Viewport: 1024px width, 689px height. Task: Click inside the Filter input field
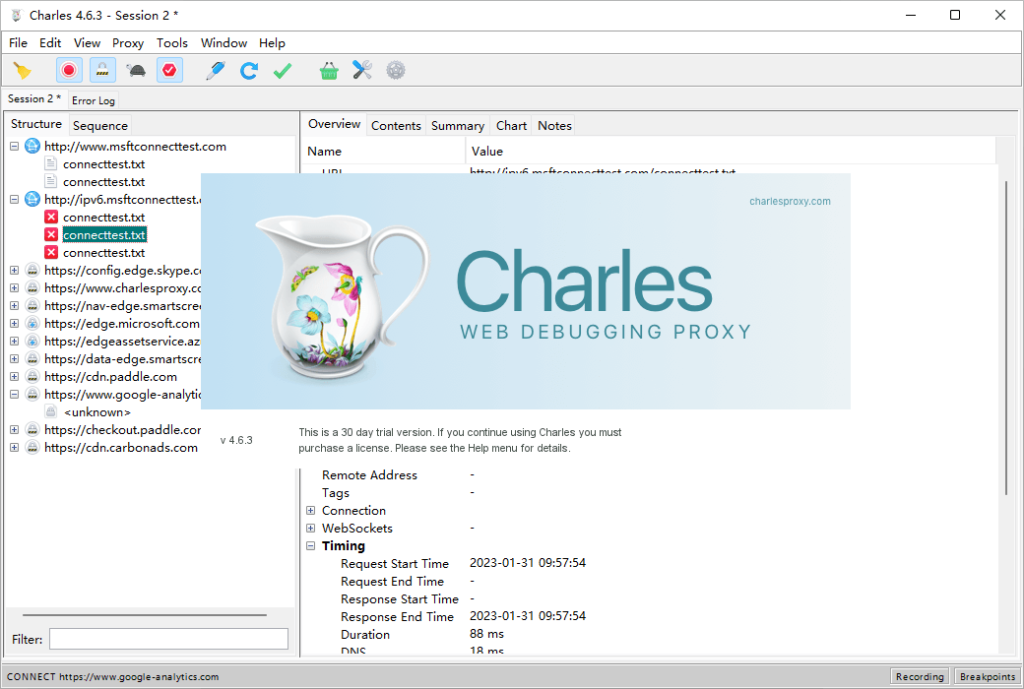(167, 638)
